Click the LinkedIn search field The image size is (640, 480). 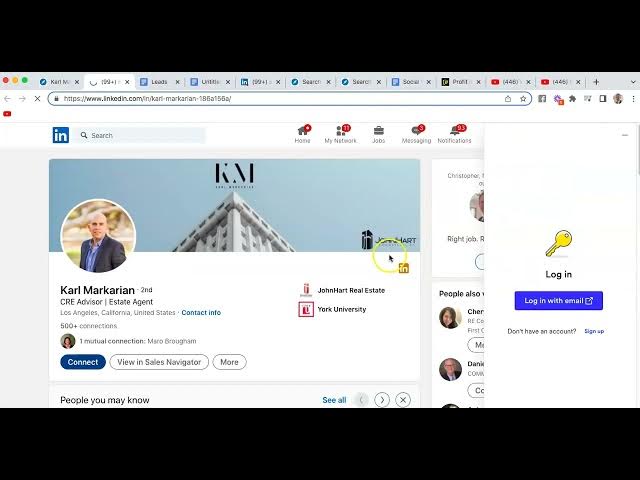[x=145, y=135]
